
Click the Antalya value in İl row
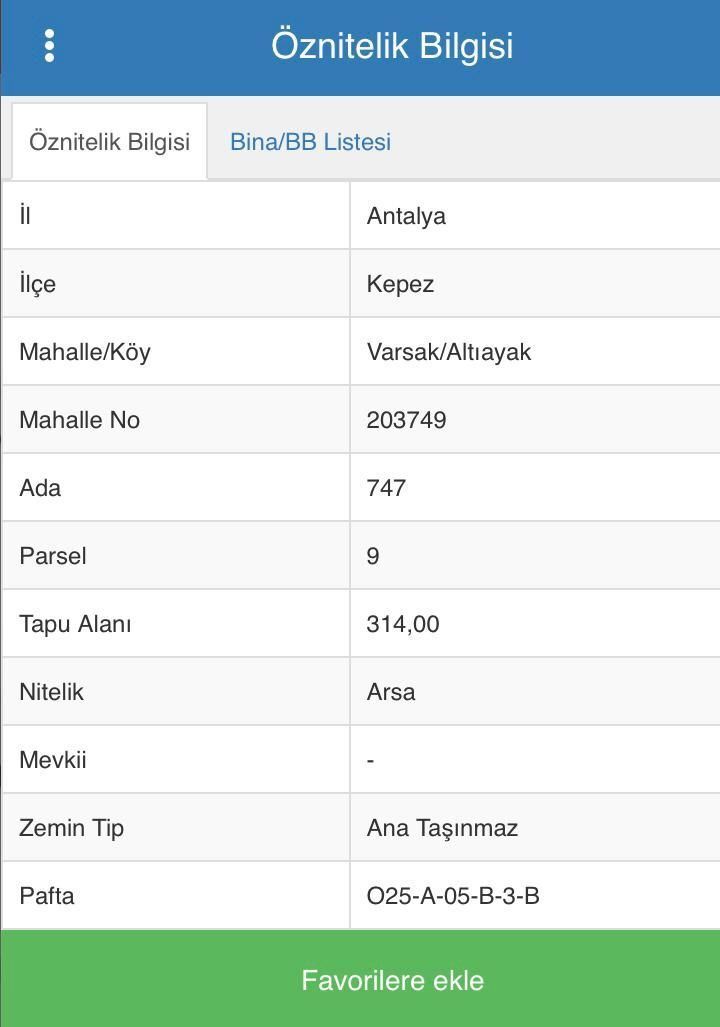[406, 216]
